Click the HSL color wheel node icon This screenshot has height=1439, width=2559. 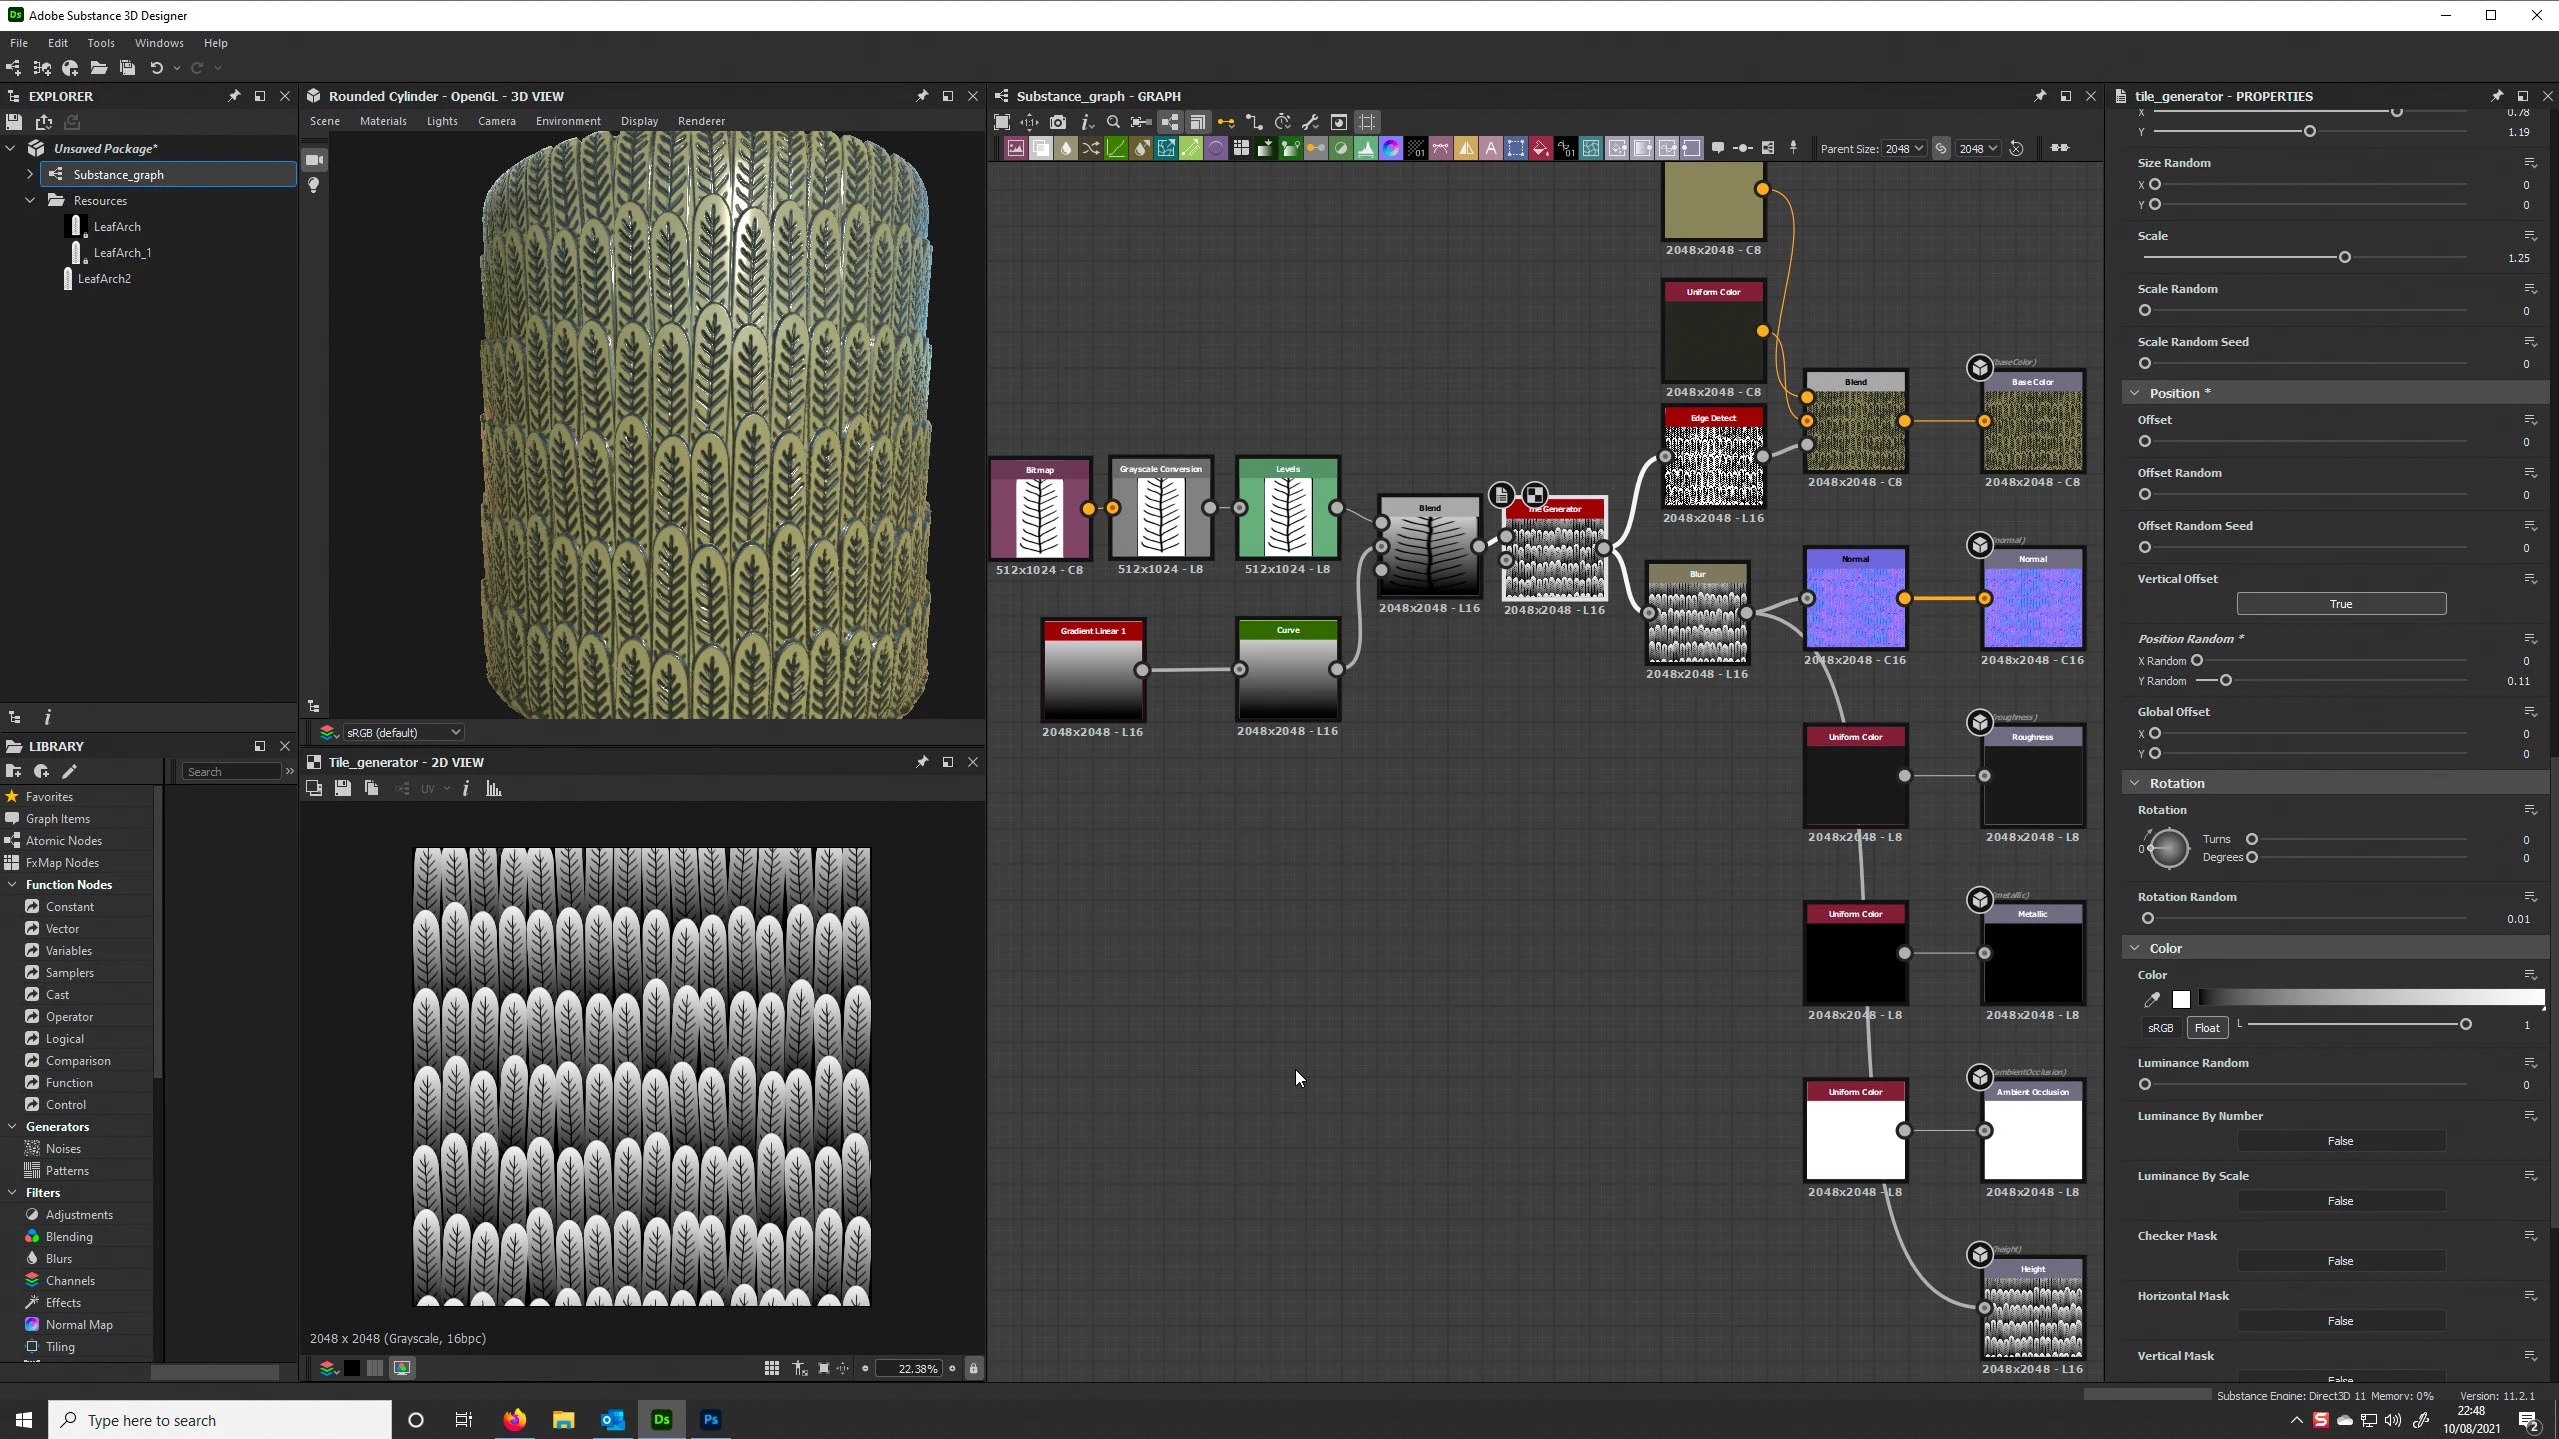(x=1390, y=149)
